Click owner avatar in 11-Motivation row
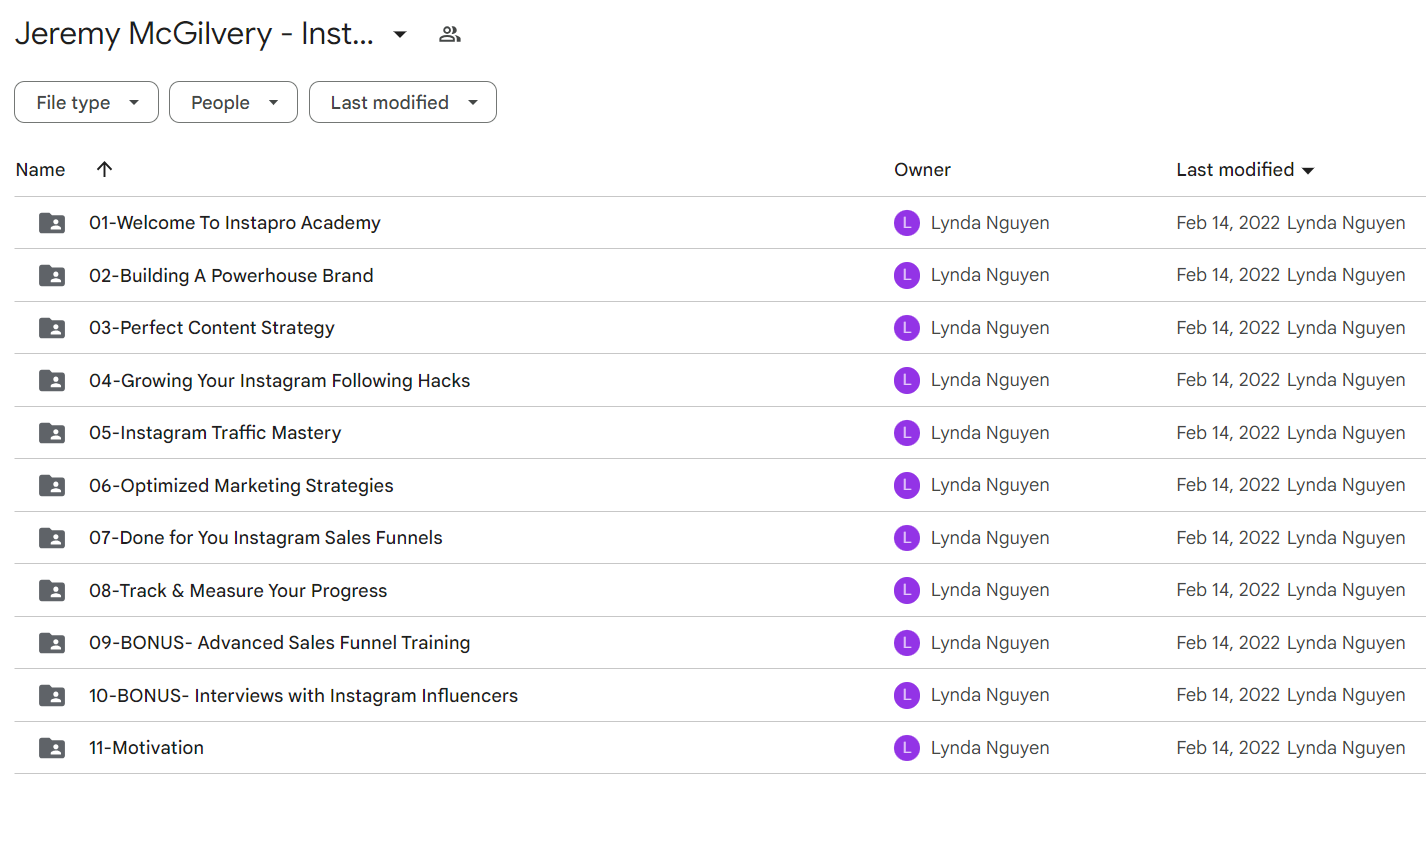The height and width of the screenshot is (842, 1426). [907, 748]
